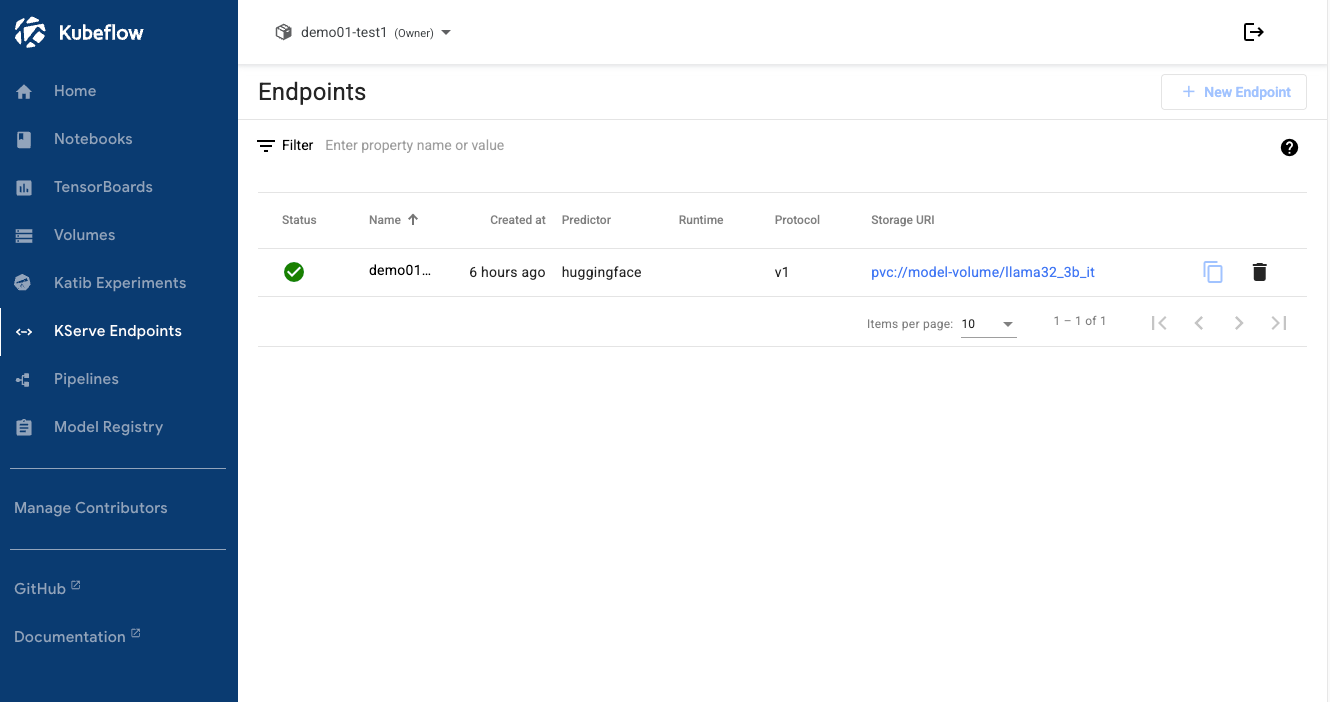Click the Predictor column header
This screenshot has width=1330, height=702.
[x=586, y=220]
